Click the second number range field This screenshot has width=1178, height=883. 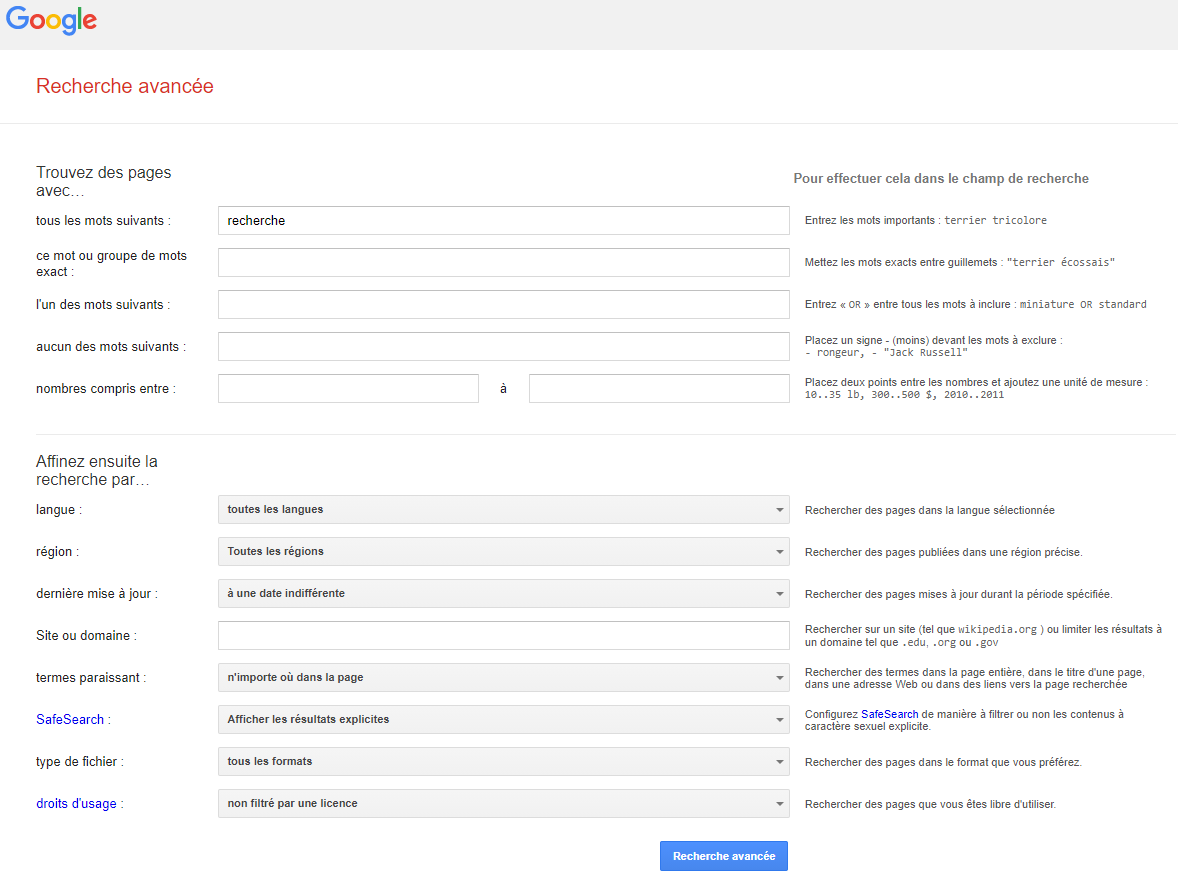pyautogui.click(x=659, y=389)
